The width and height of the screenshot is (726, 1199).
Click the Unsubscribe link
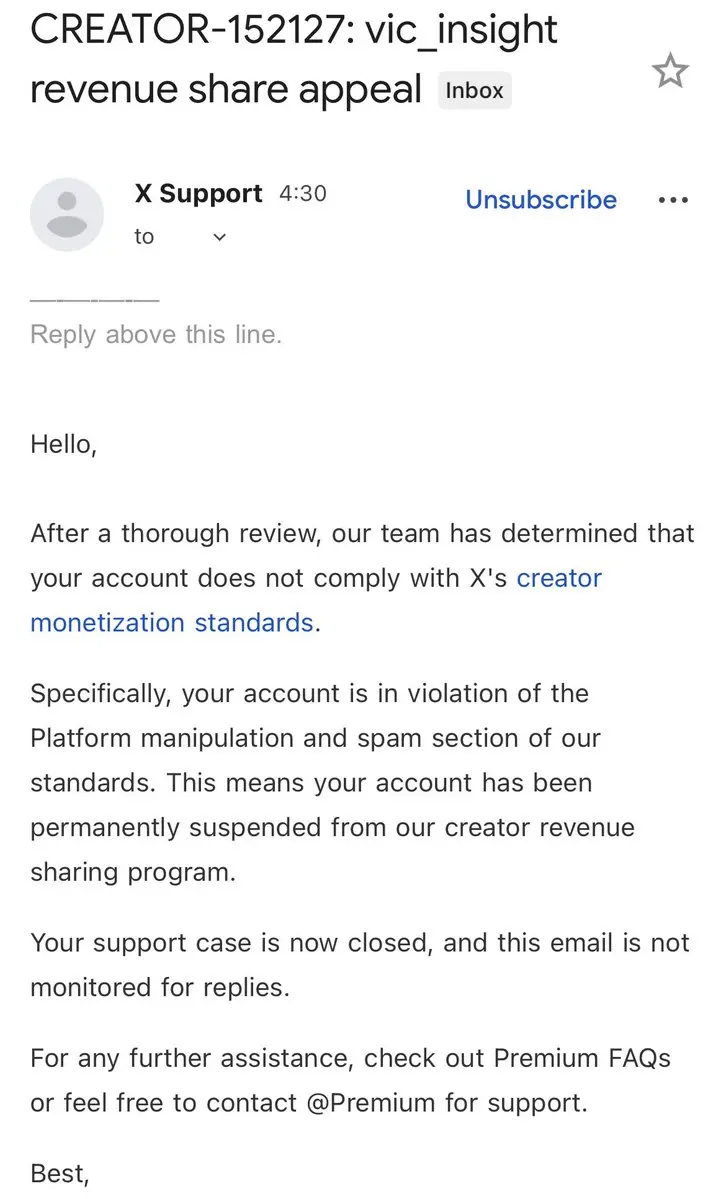(541, 200)
